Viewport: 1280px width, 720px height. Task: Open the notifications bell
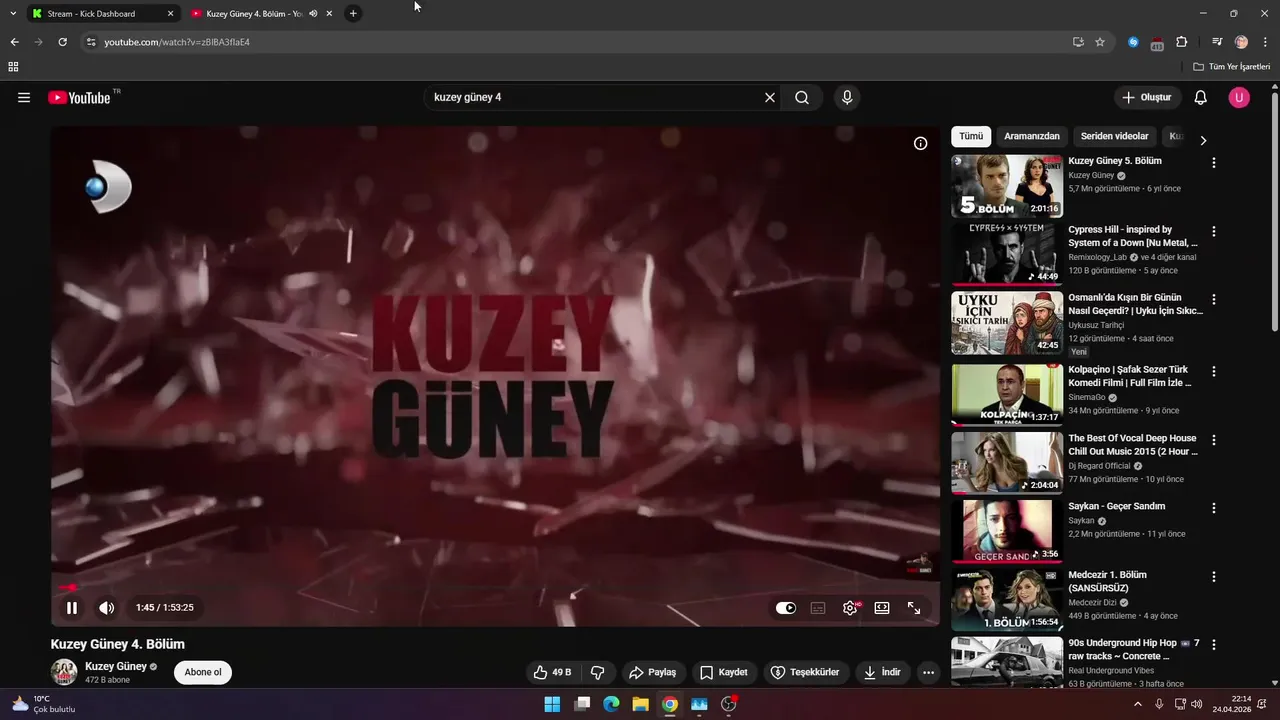coord(1201,97)
